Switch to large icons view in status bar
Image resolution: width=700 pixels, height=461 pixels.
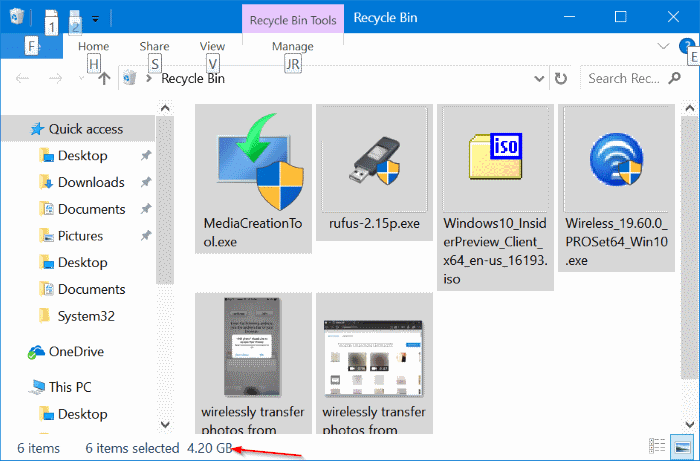click(x=682, y=446)
